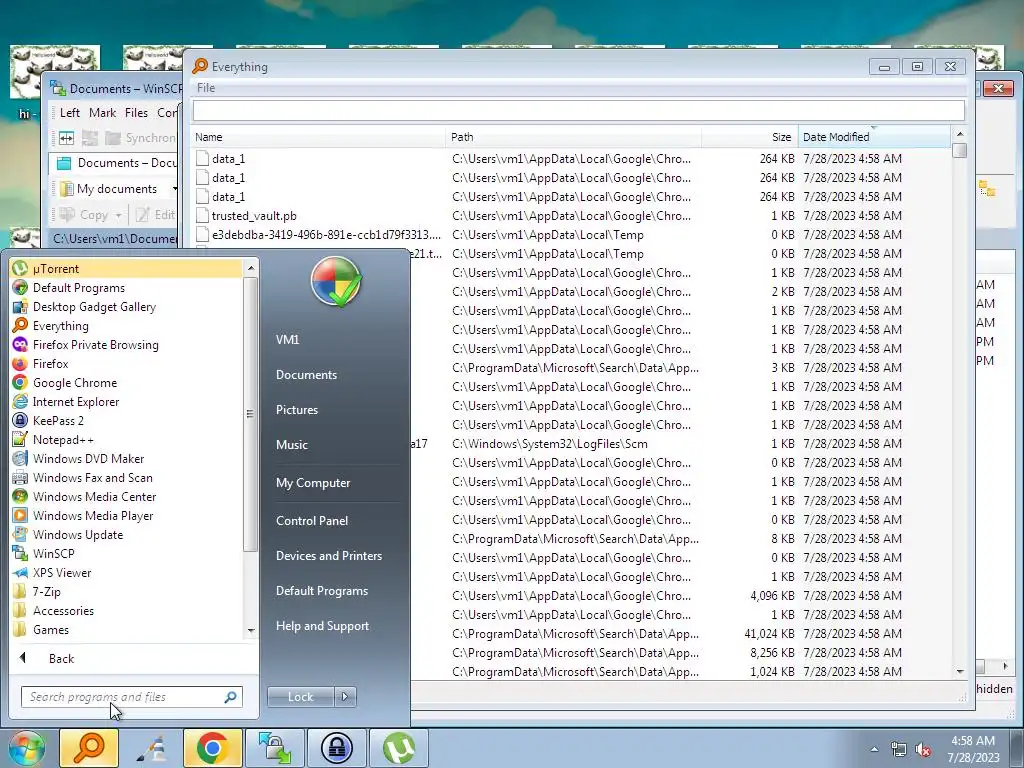Viewport: 1024px width, 768px height.
Task: Click the Chrome taskbar button
Action: 212,748
